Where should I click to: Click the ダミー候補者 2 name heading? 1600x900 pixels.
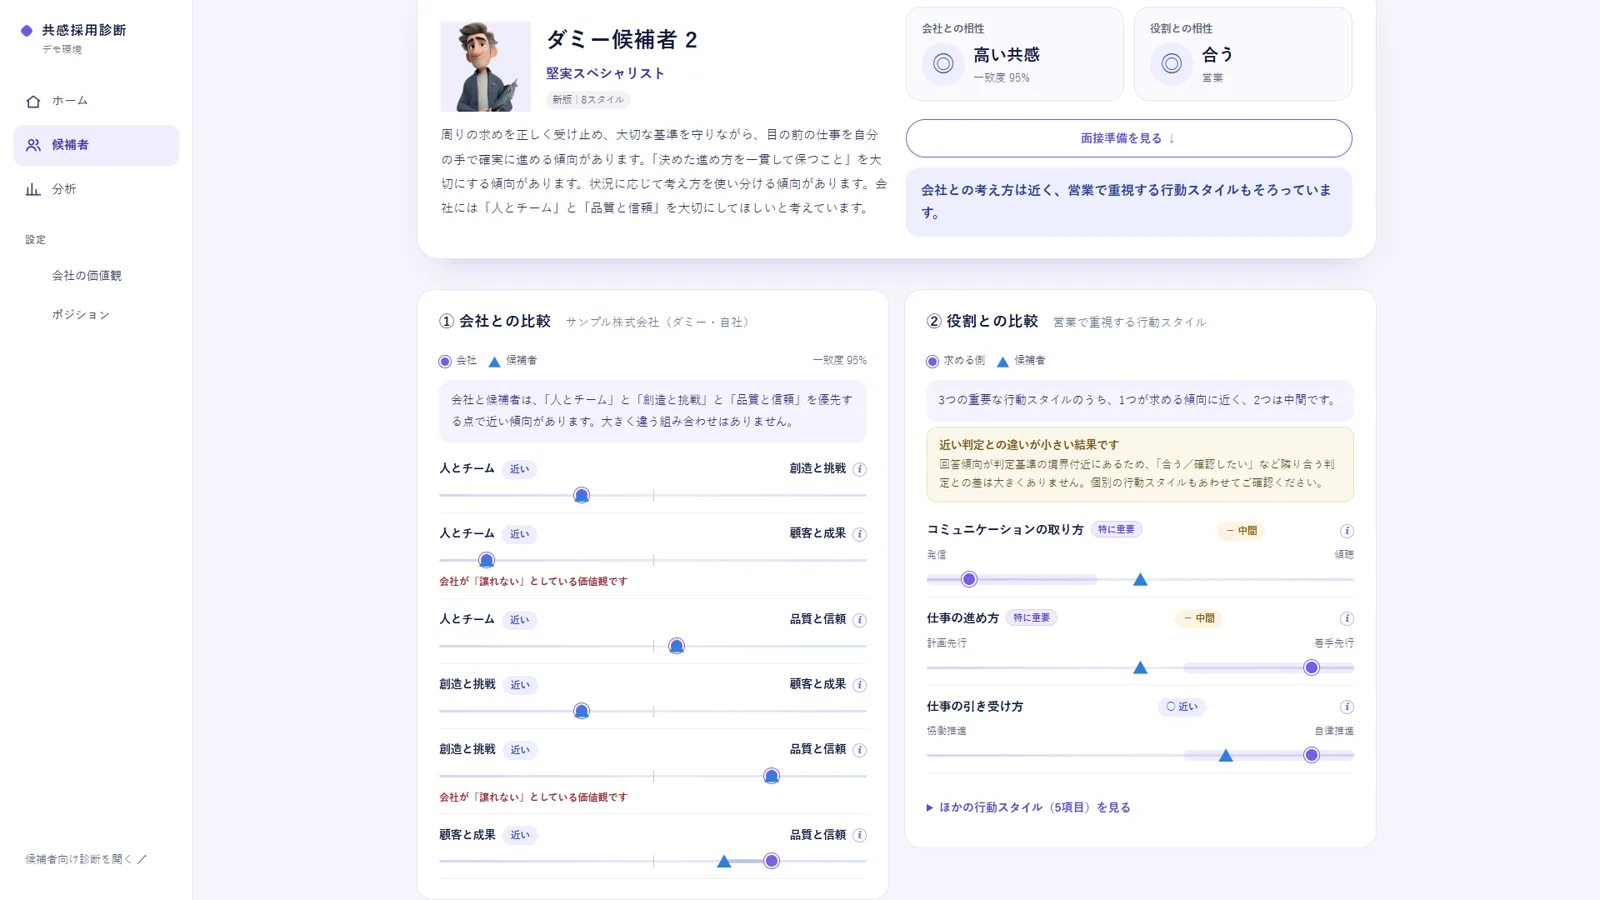(622, 40)
